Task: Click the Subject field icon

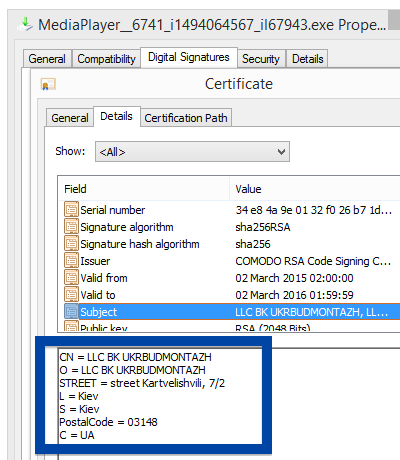Action: coord(71,312)
